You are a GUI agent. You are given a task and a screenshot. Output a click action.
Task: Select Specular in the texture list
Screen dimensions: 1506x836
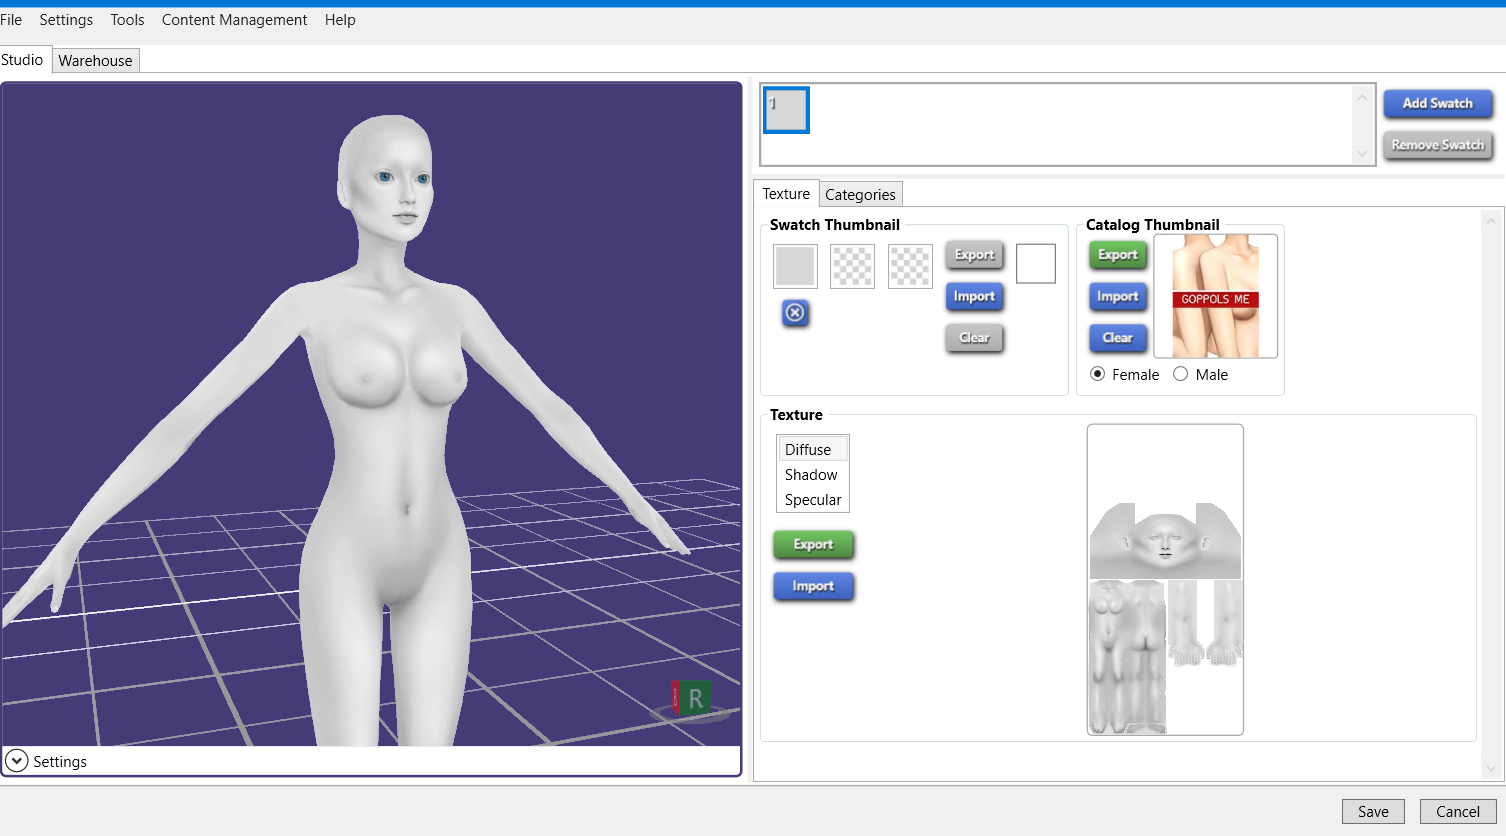813,500
